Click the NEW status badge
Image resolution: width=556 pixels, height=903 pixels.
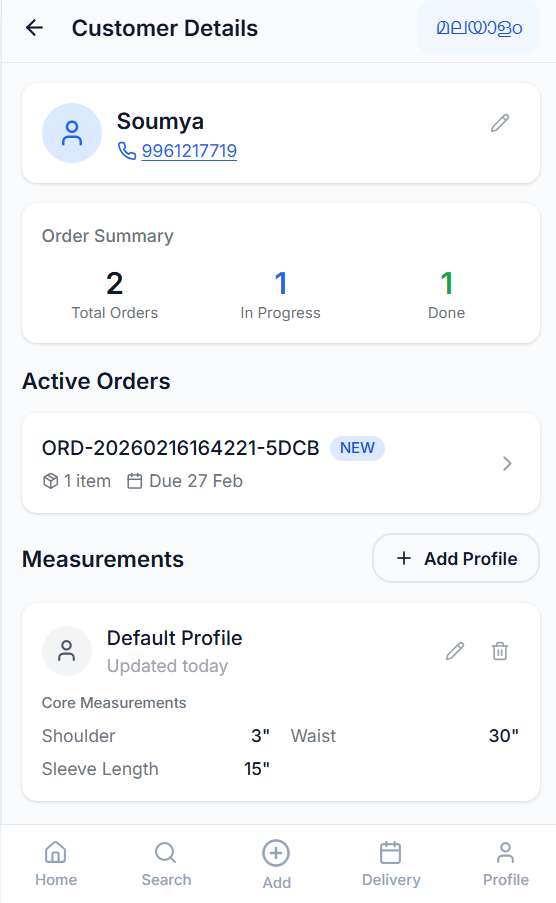357,448
